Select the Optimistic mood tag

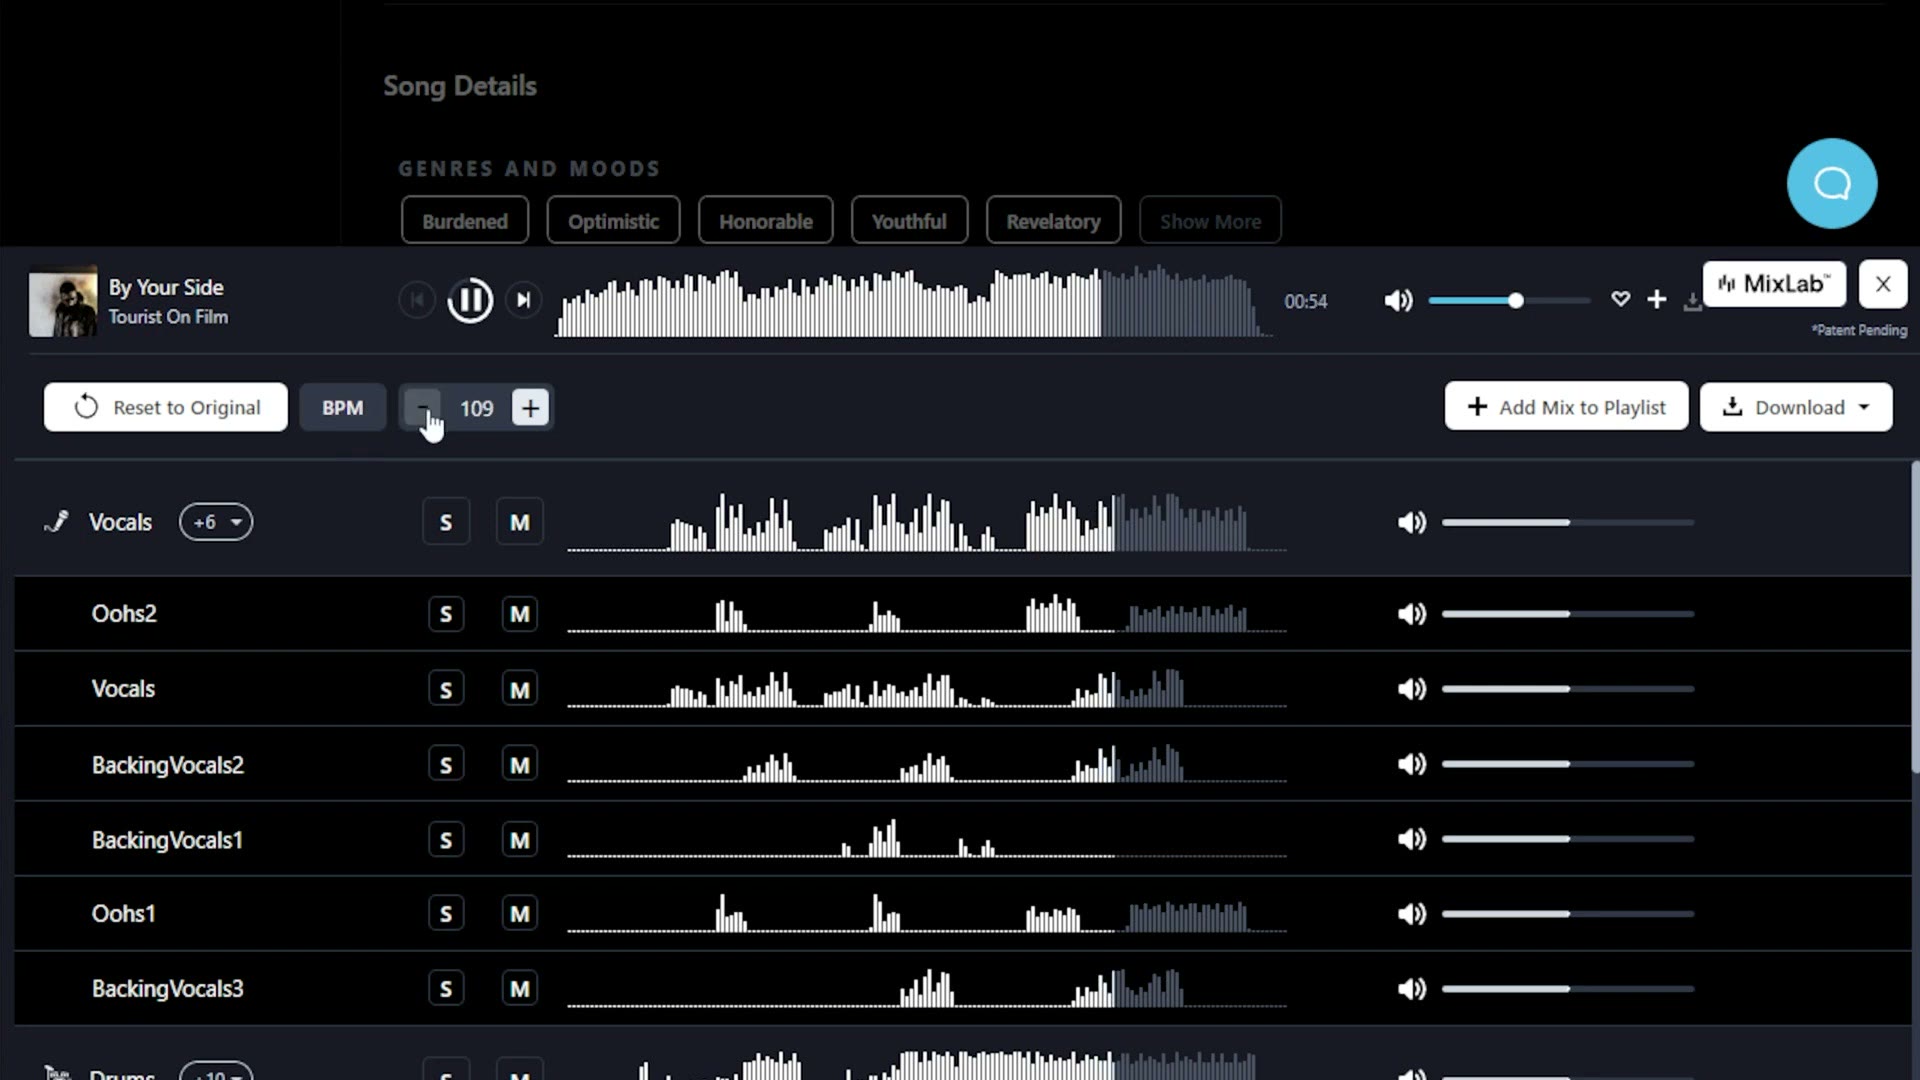(x=613, y=221)
